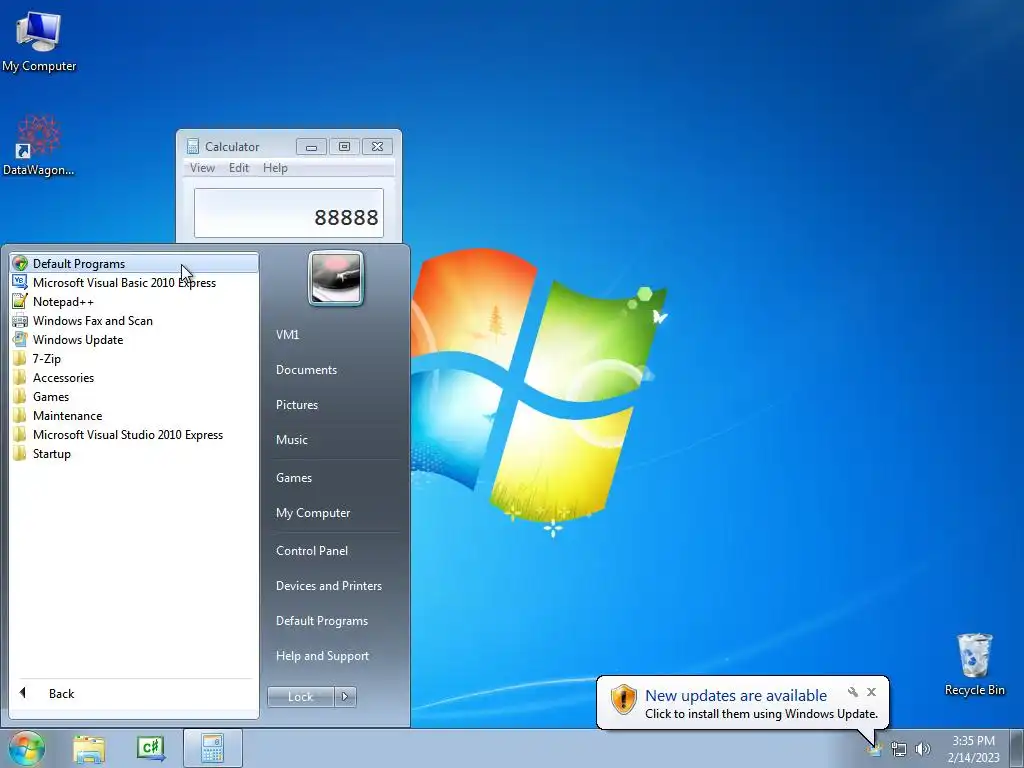Expand the Maintenance folder
Image resolution: width=1024 pixels, height=768 pixels.
tap(134, 415)
